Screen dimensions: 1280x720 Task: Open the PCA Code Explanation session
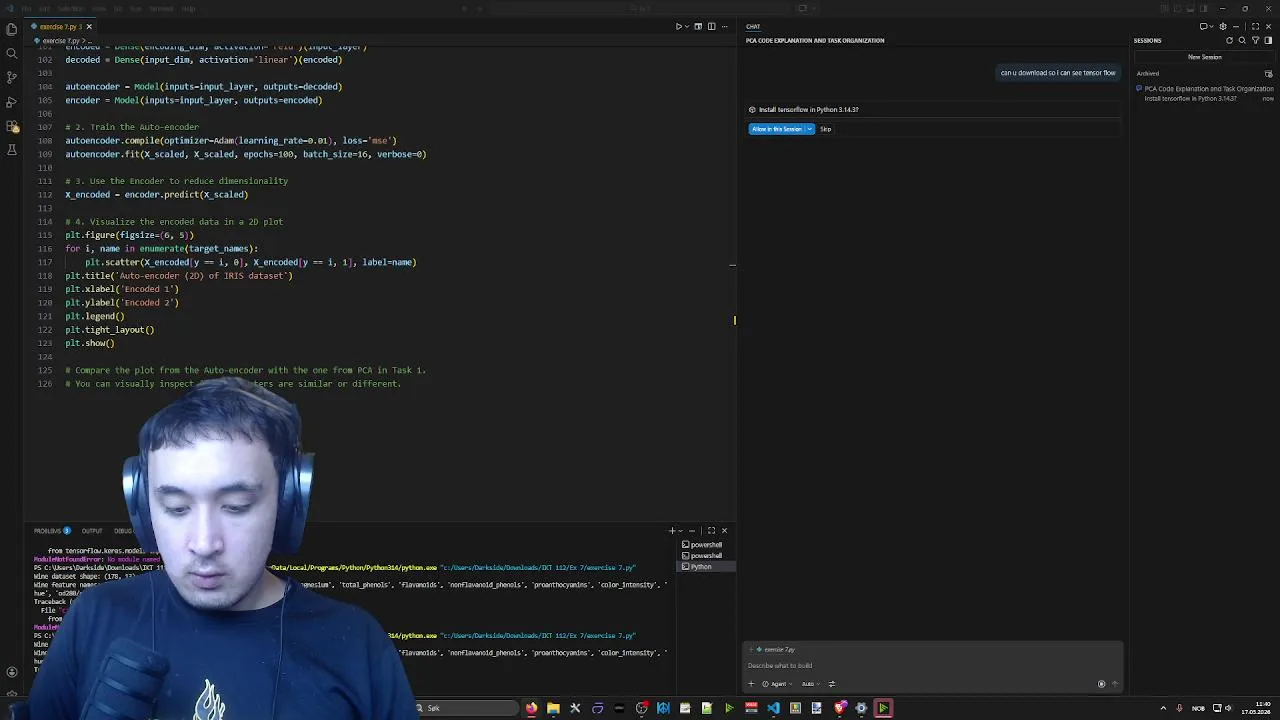click(x=1205, y=93)
